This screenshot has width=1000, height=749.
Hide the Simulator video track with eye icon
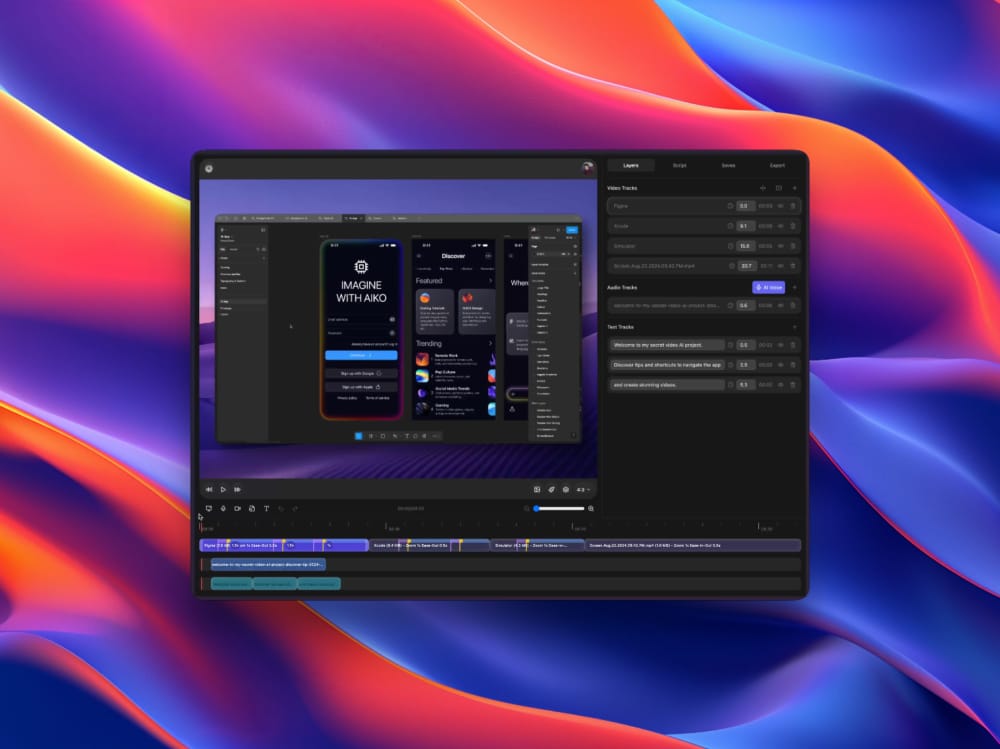coord(780,246)
